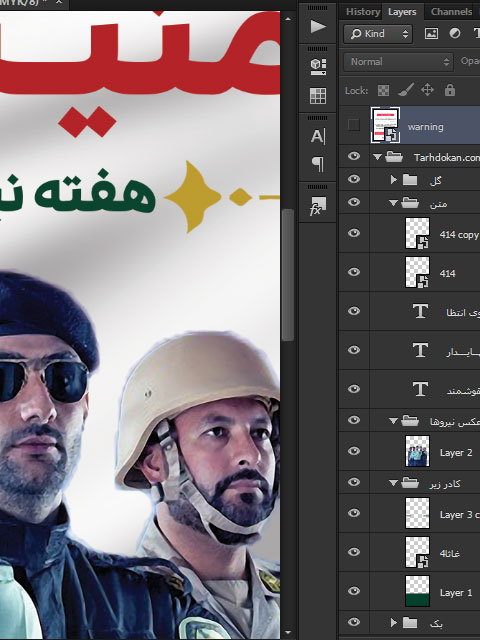The width and height of the screenshot is (480, 640).
Task: Click the Layer 1 green thumbnail
Action: [417, 591]
